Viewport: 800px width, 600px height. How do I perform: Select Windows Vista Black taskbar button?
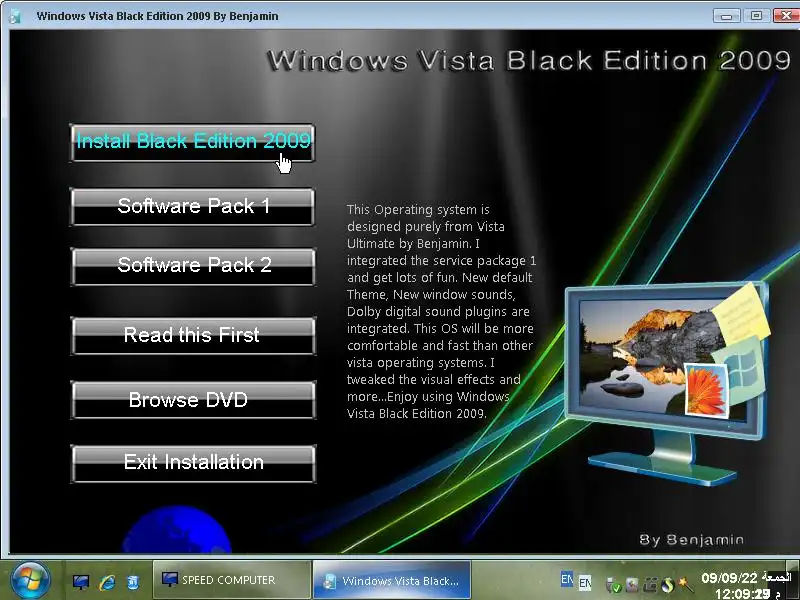point(391,580)
